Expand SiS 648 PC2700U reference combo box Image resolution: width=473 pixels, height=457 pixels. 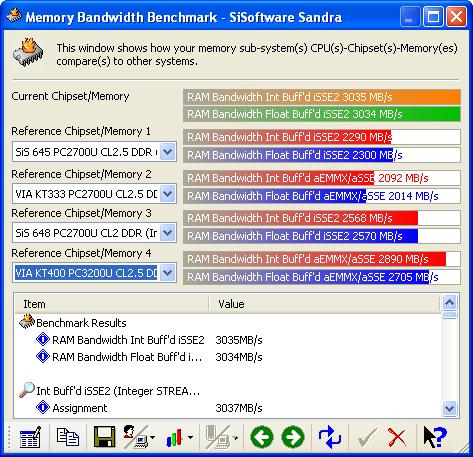click(167, 233)
